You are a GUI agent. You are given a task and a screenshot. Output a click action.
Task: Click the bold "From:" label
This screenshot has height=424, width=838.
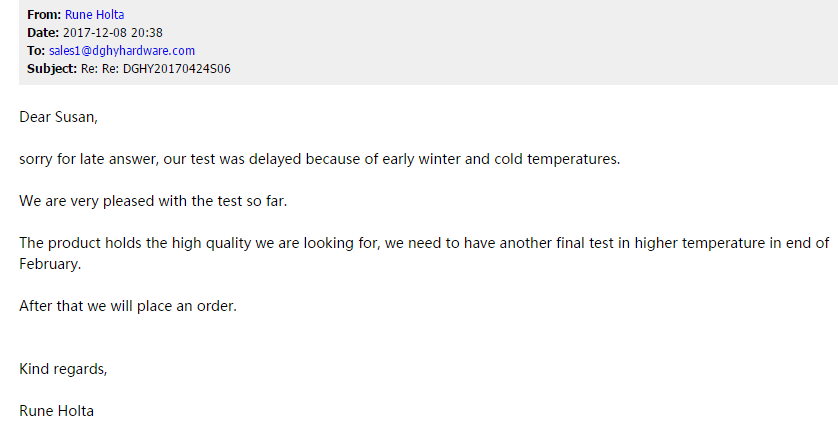(44, 15)
